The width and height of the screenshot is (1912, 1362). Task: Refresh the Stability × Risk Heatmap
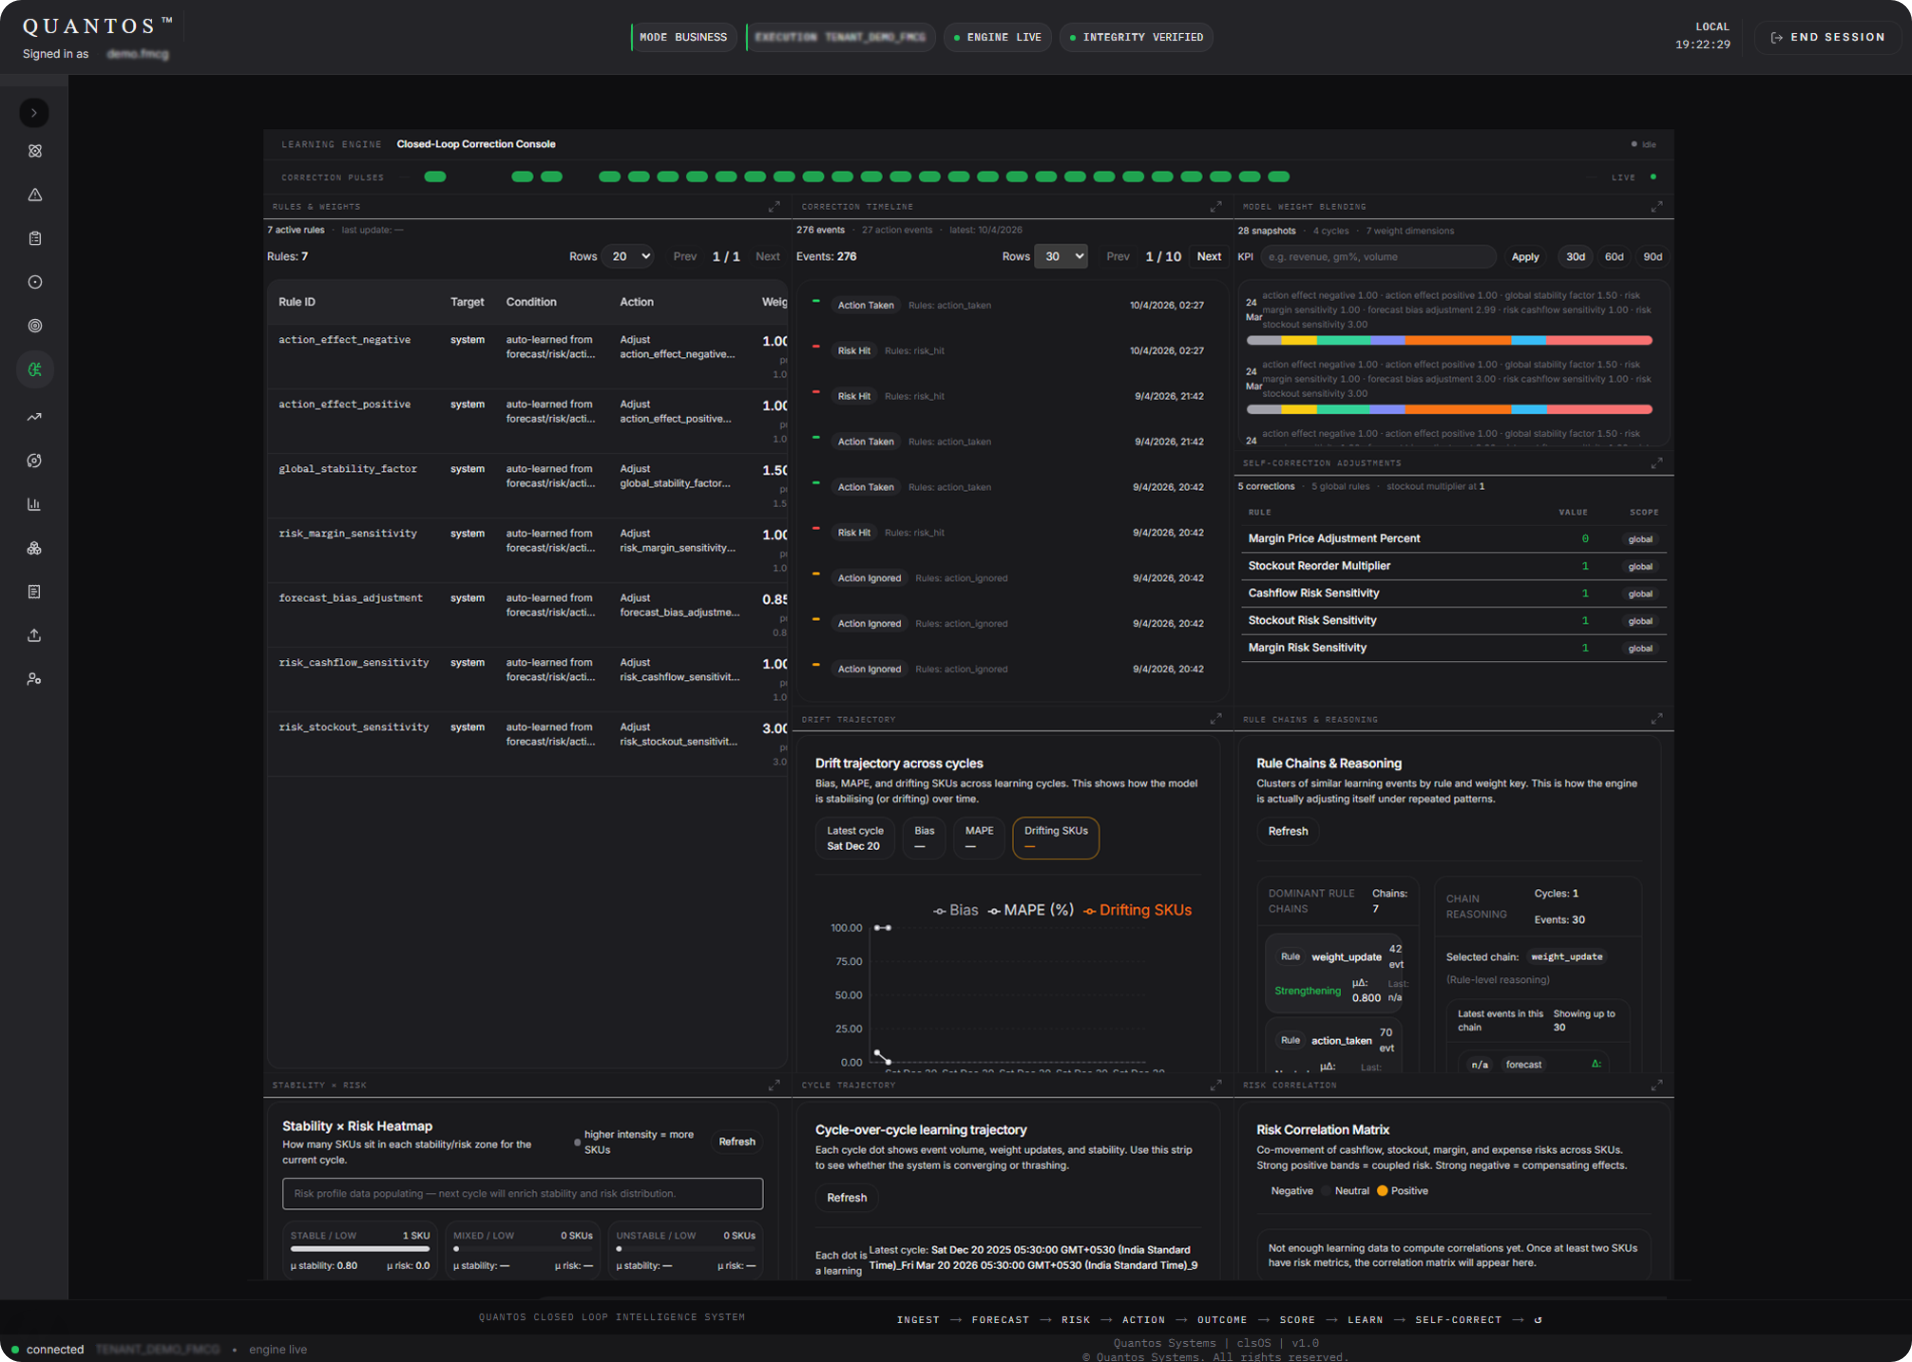click(x=737, y=1142)
